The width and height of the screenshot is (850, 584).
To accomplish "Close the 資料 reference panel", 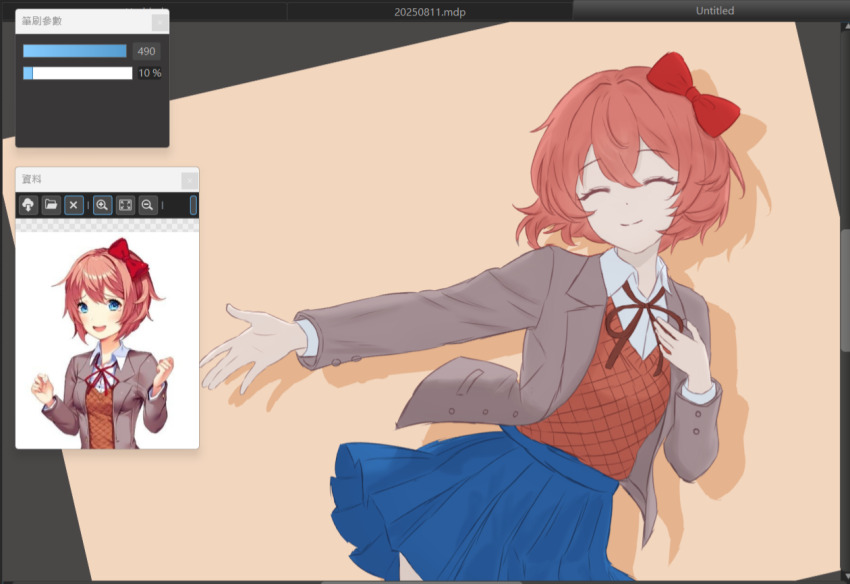I will [x=188, y=180].
